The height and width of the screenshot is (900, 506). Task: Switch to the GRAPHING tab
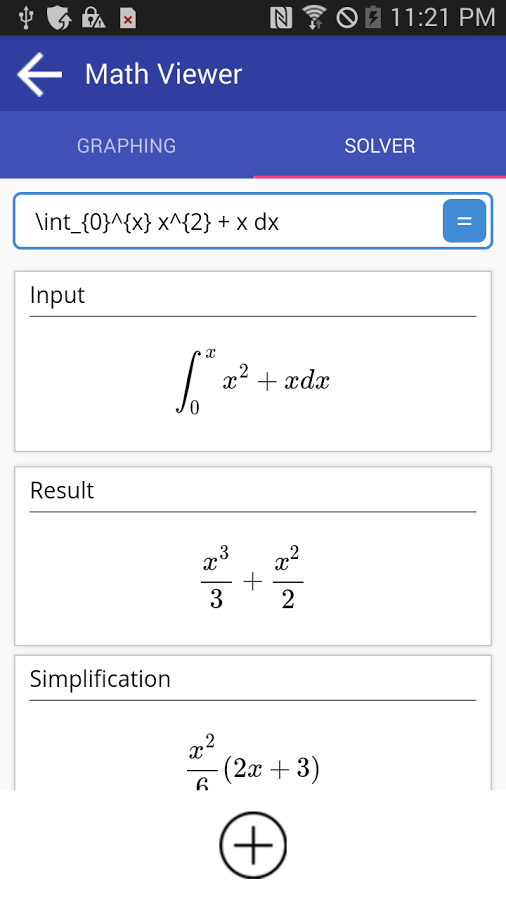(x=126, y=145)
